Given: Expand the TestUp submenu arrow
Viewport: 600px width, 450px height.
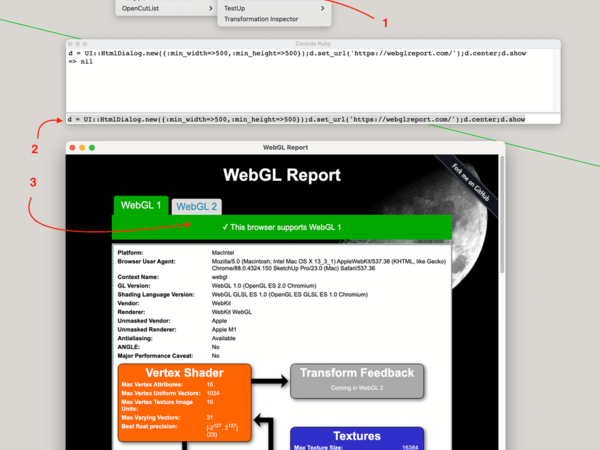Looking at the screenshot, I should coord(323,8).
